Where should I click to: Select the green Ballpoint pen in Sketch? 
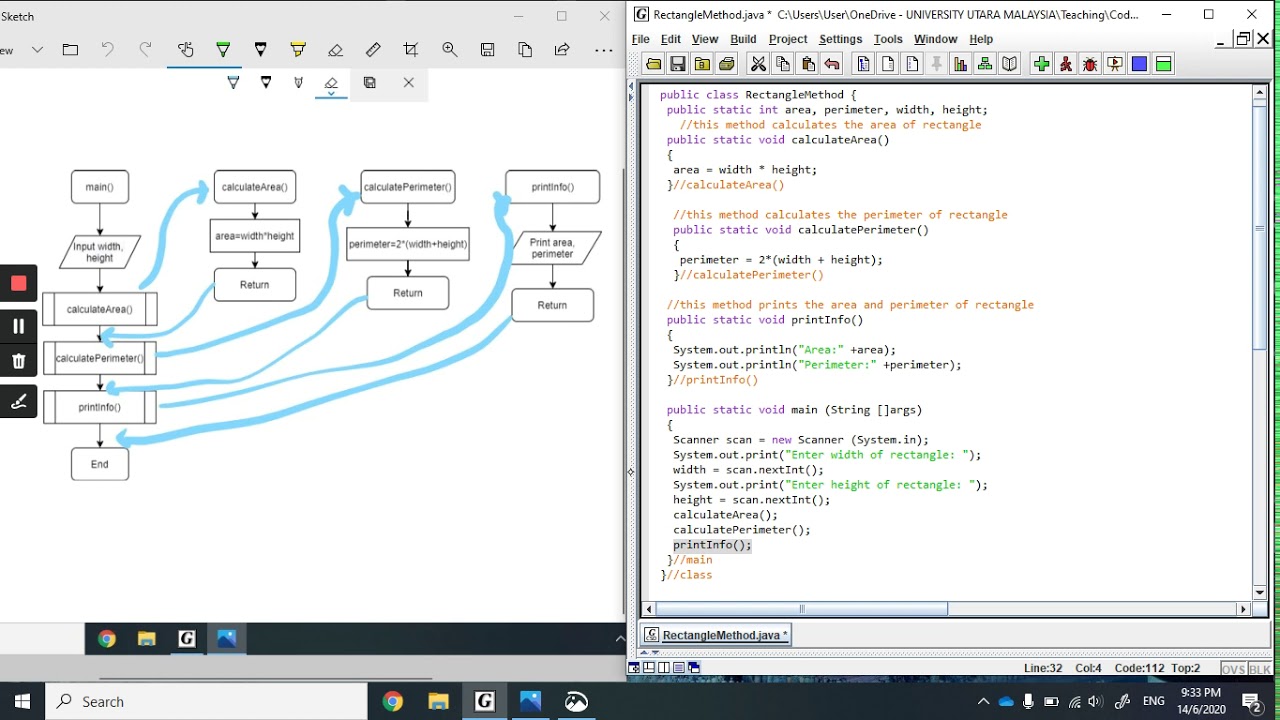[x=223, y=49]
